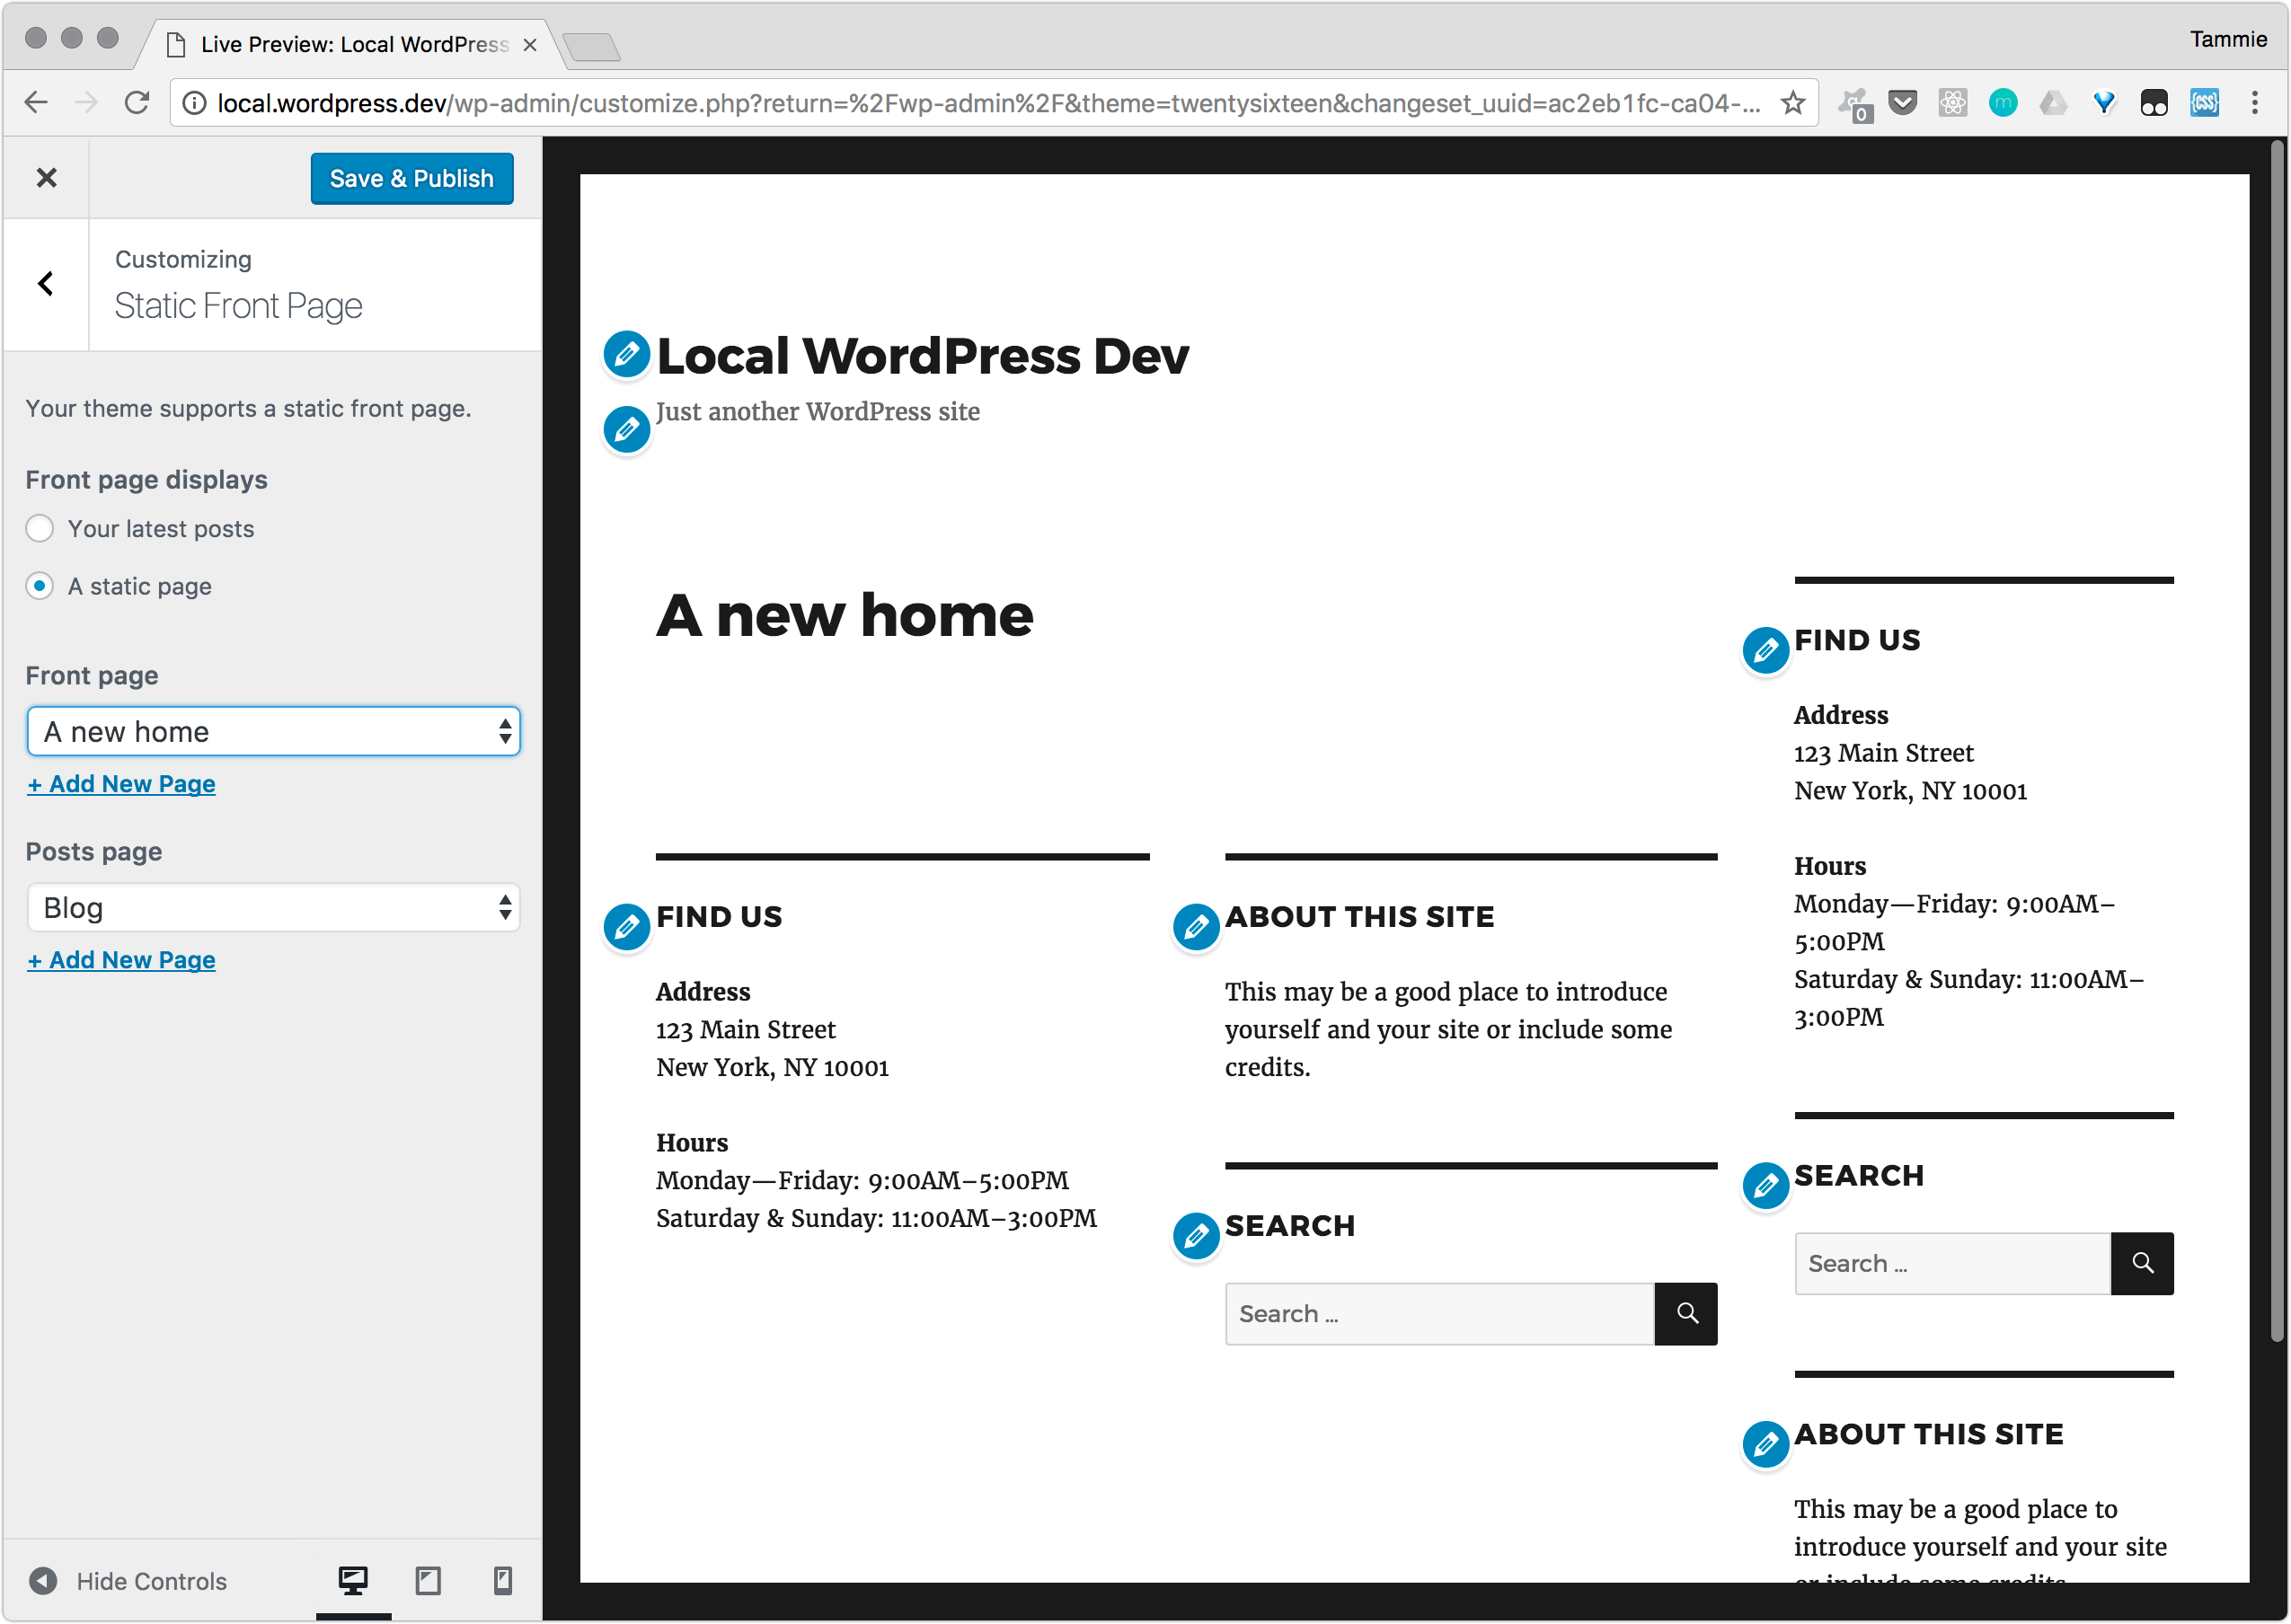Open the Front page dropdown
This screenshot has height=1624, width=2291.
pos(274,732)
